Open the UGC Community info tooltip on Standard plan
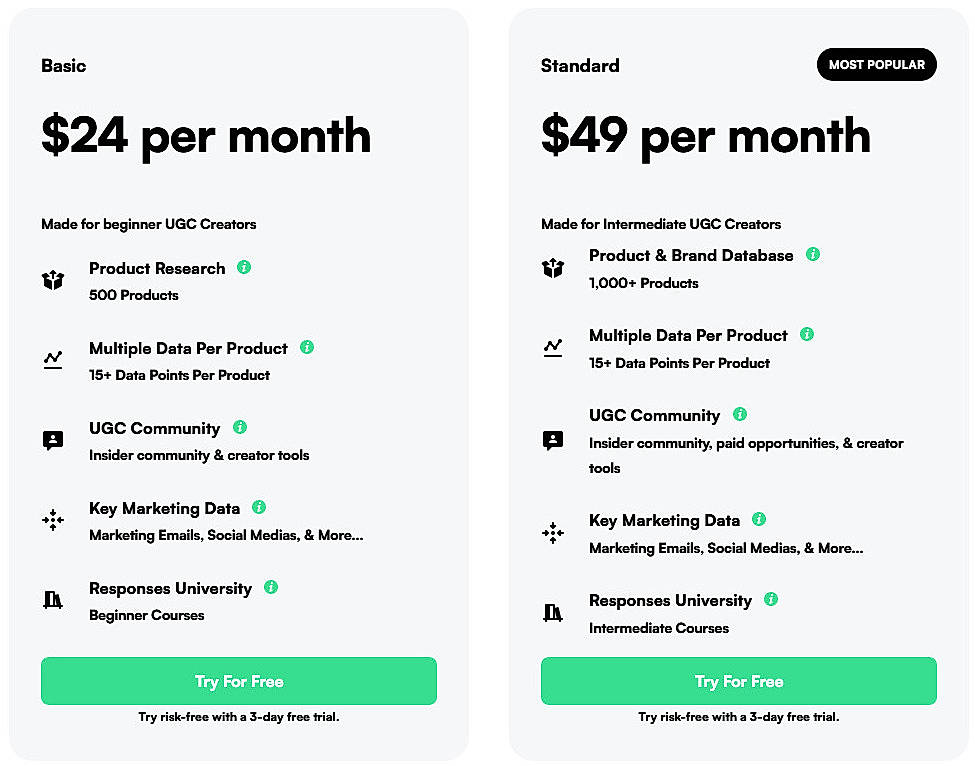Viewport: 975px width, 766px height. [x=739, y=414]
